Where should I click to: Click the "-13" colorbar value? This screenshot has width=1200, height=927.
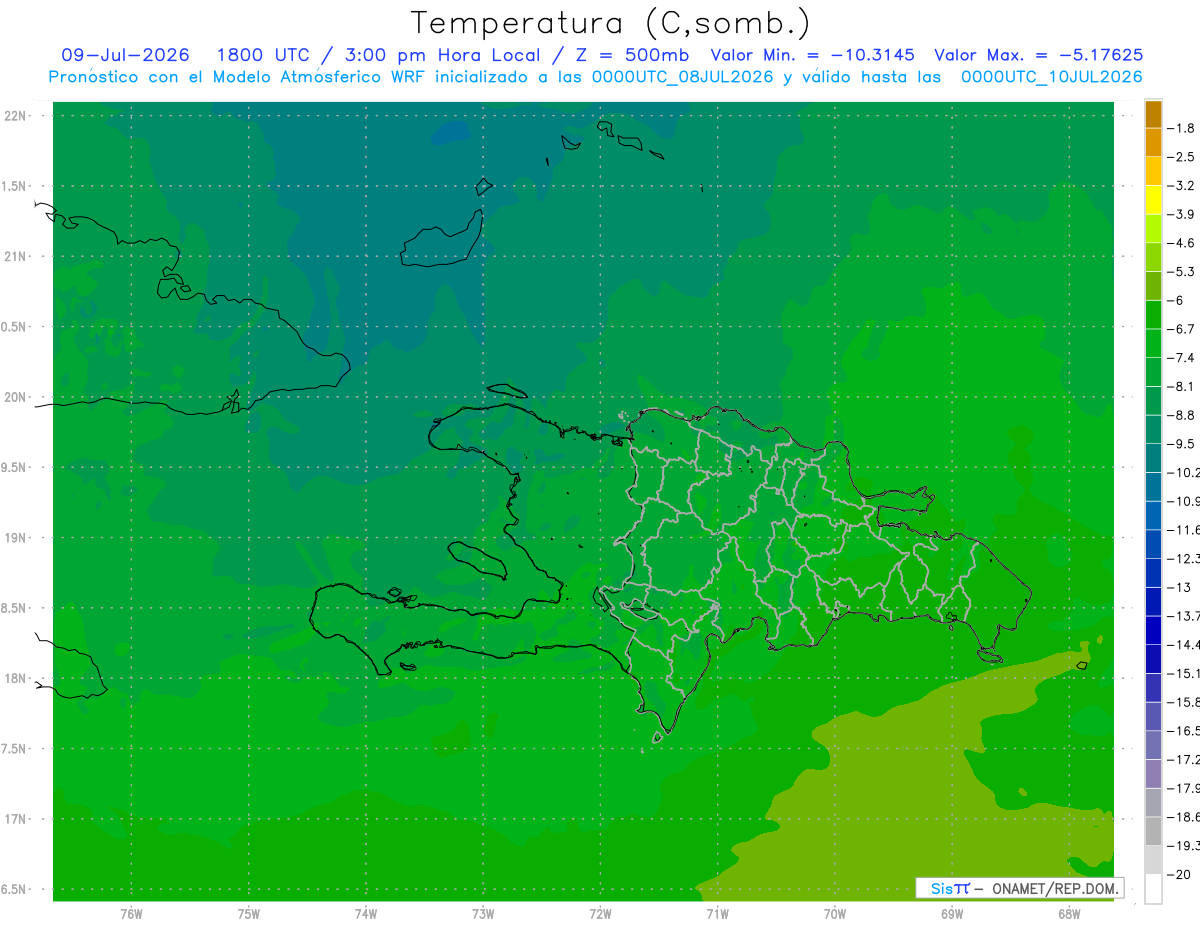[x=1177, y=587]
